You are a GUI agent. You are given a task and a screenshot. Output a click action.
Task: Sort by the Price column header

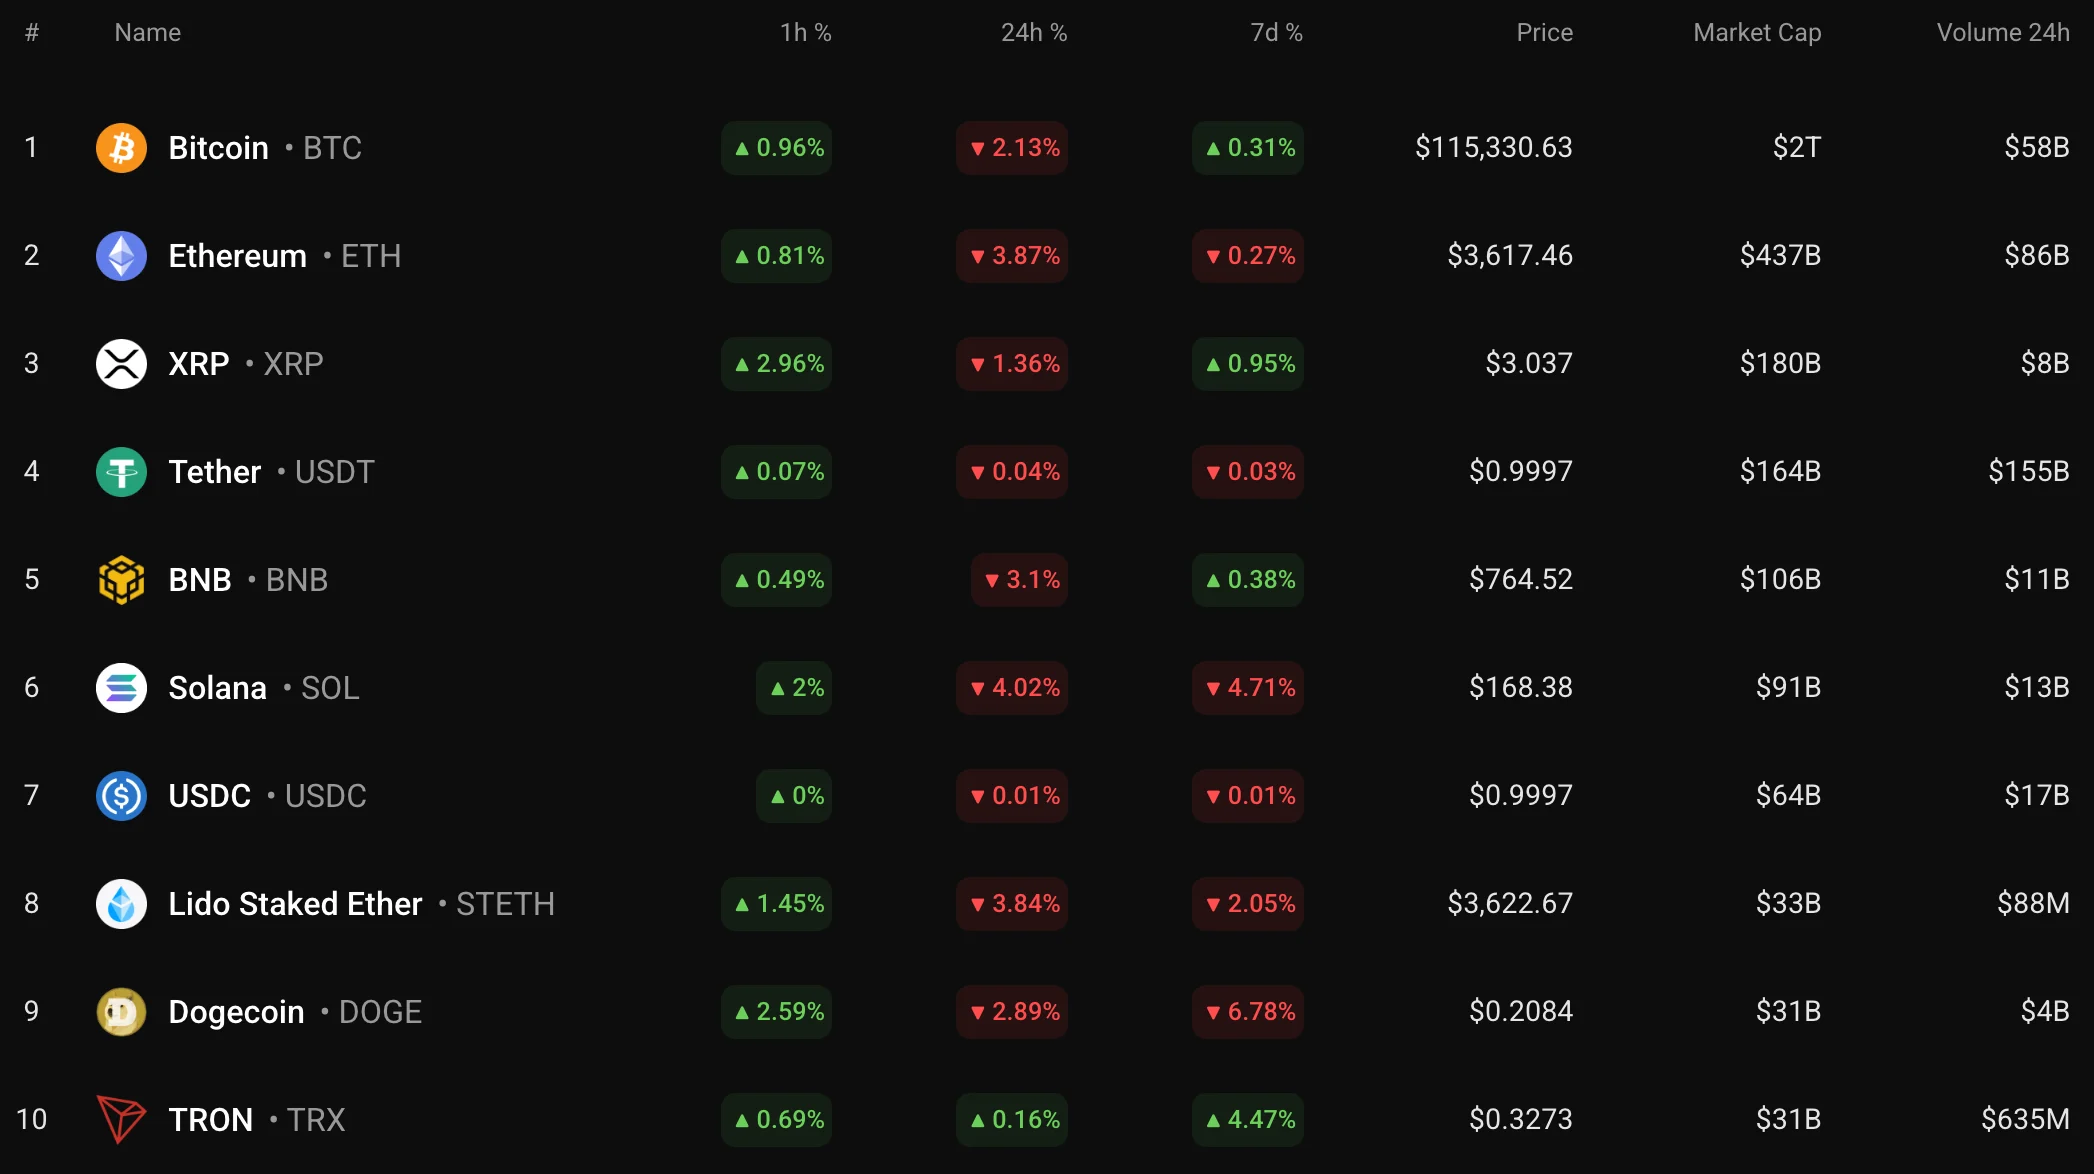pos(1544,33)
